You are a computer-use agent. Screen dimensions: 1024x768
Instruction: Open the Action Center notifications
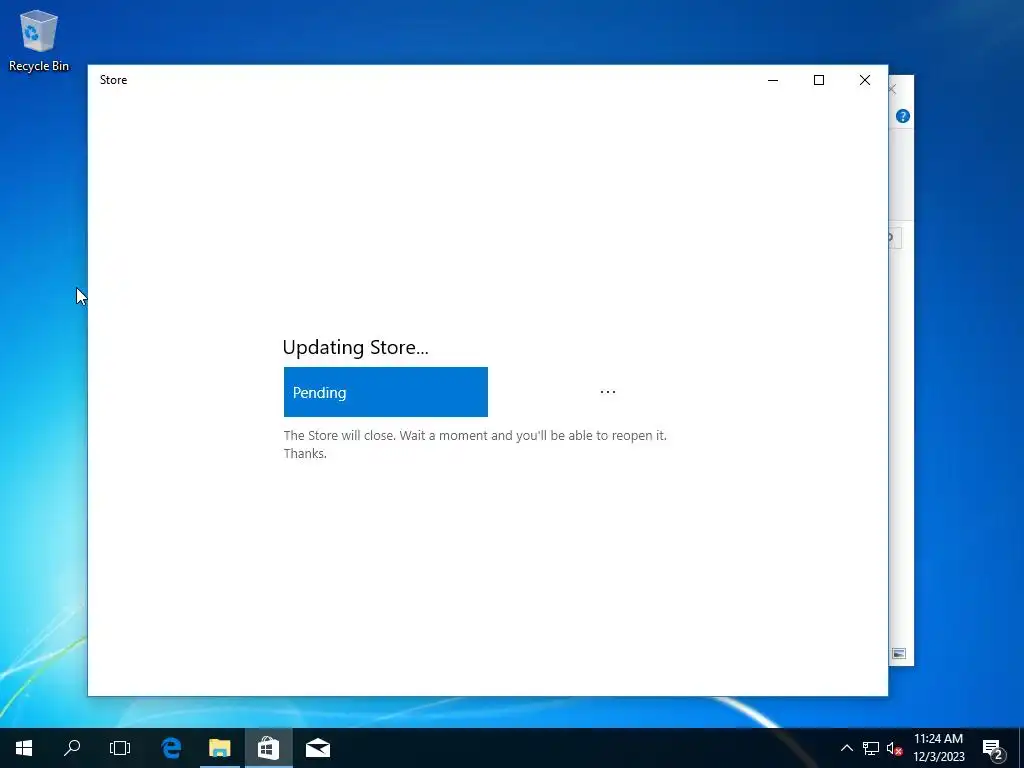pyautogui.click(x=993, y=749)
